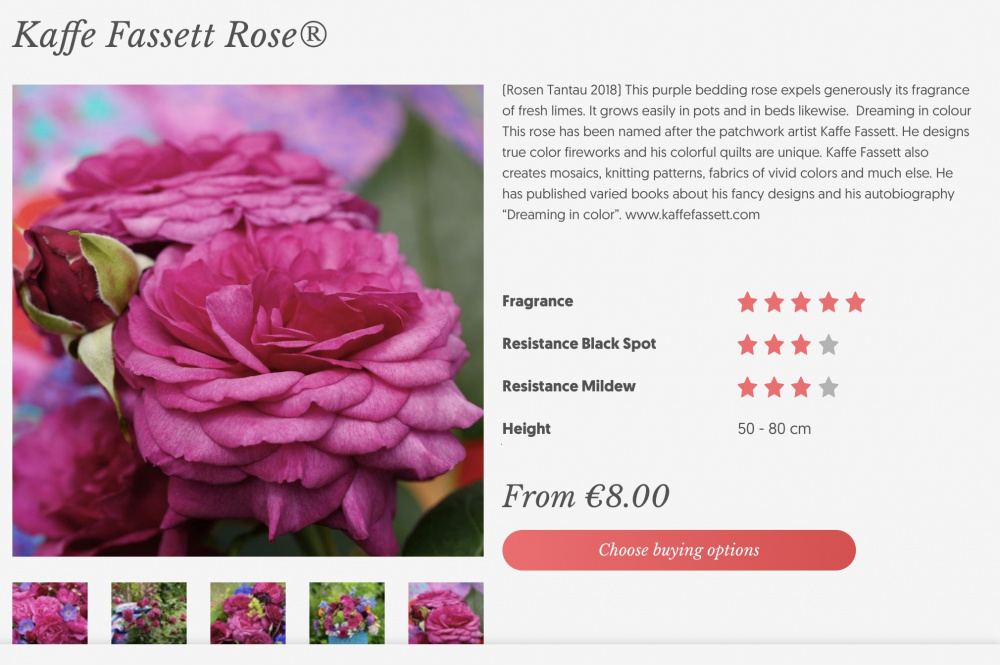Viewport: 1000px width, 665px height.
Task: Click the Height label
Action: pyautogui.click(x=526, y=428)
